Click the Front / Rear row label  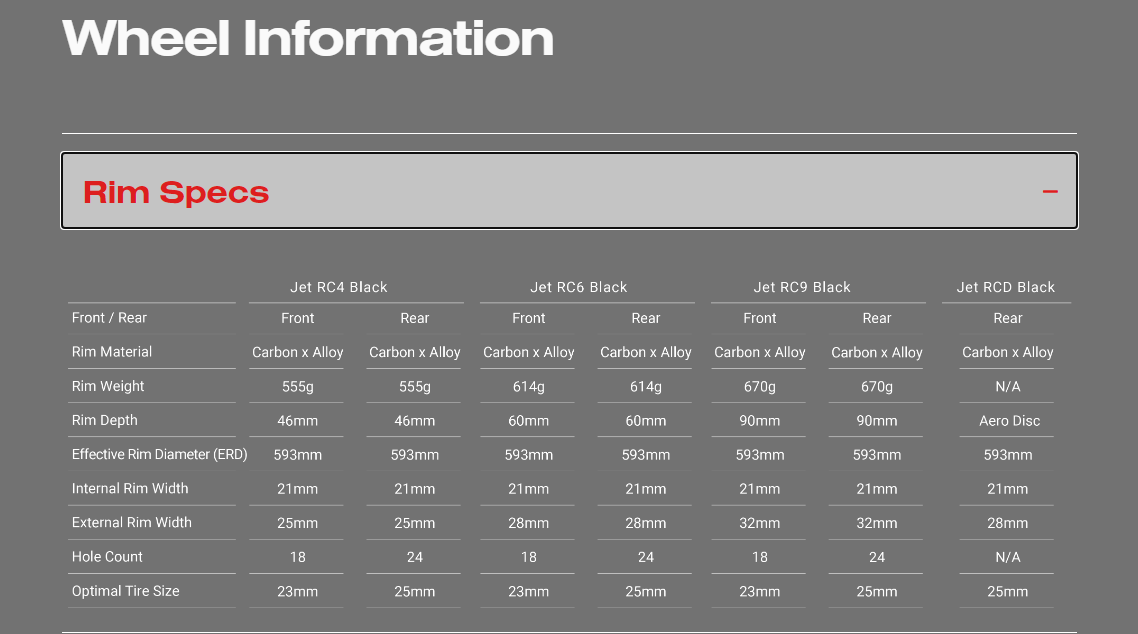(109, 318)
